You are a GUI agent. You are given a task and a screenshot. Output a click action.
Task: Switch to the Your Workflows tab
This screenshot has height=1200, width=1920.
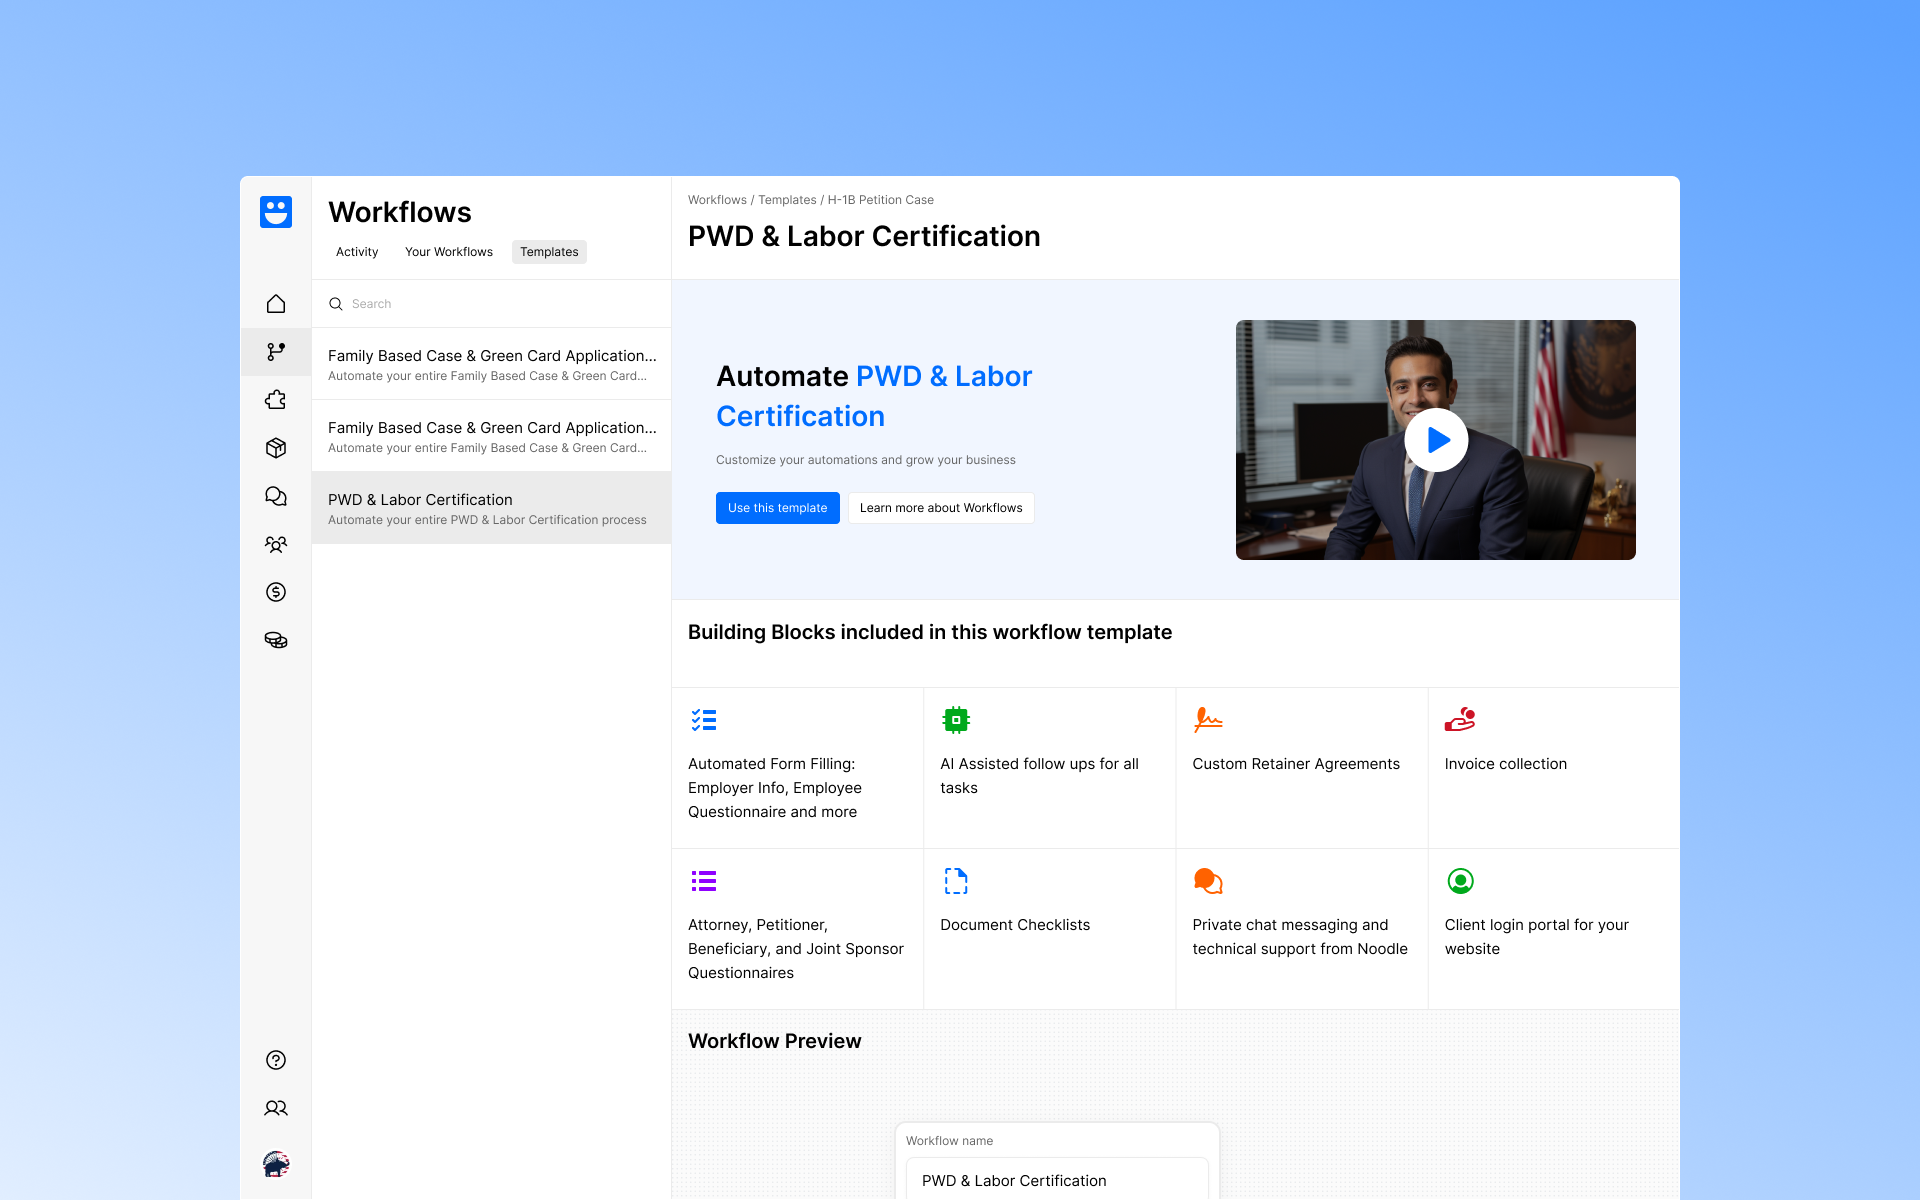pyautogui.click(x=448, y=252)
